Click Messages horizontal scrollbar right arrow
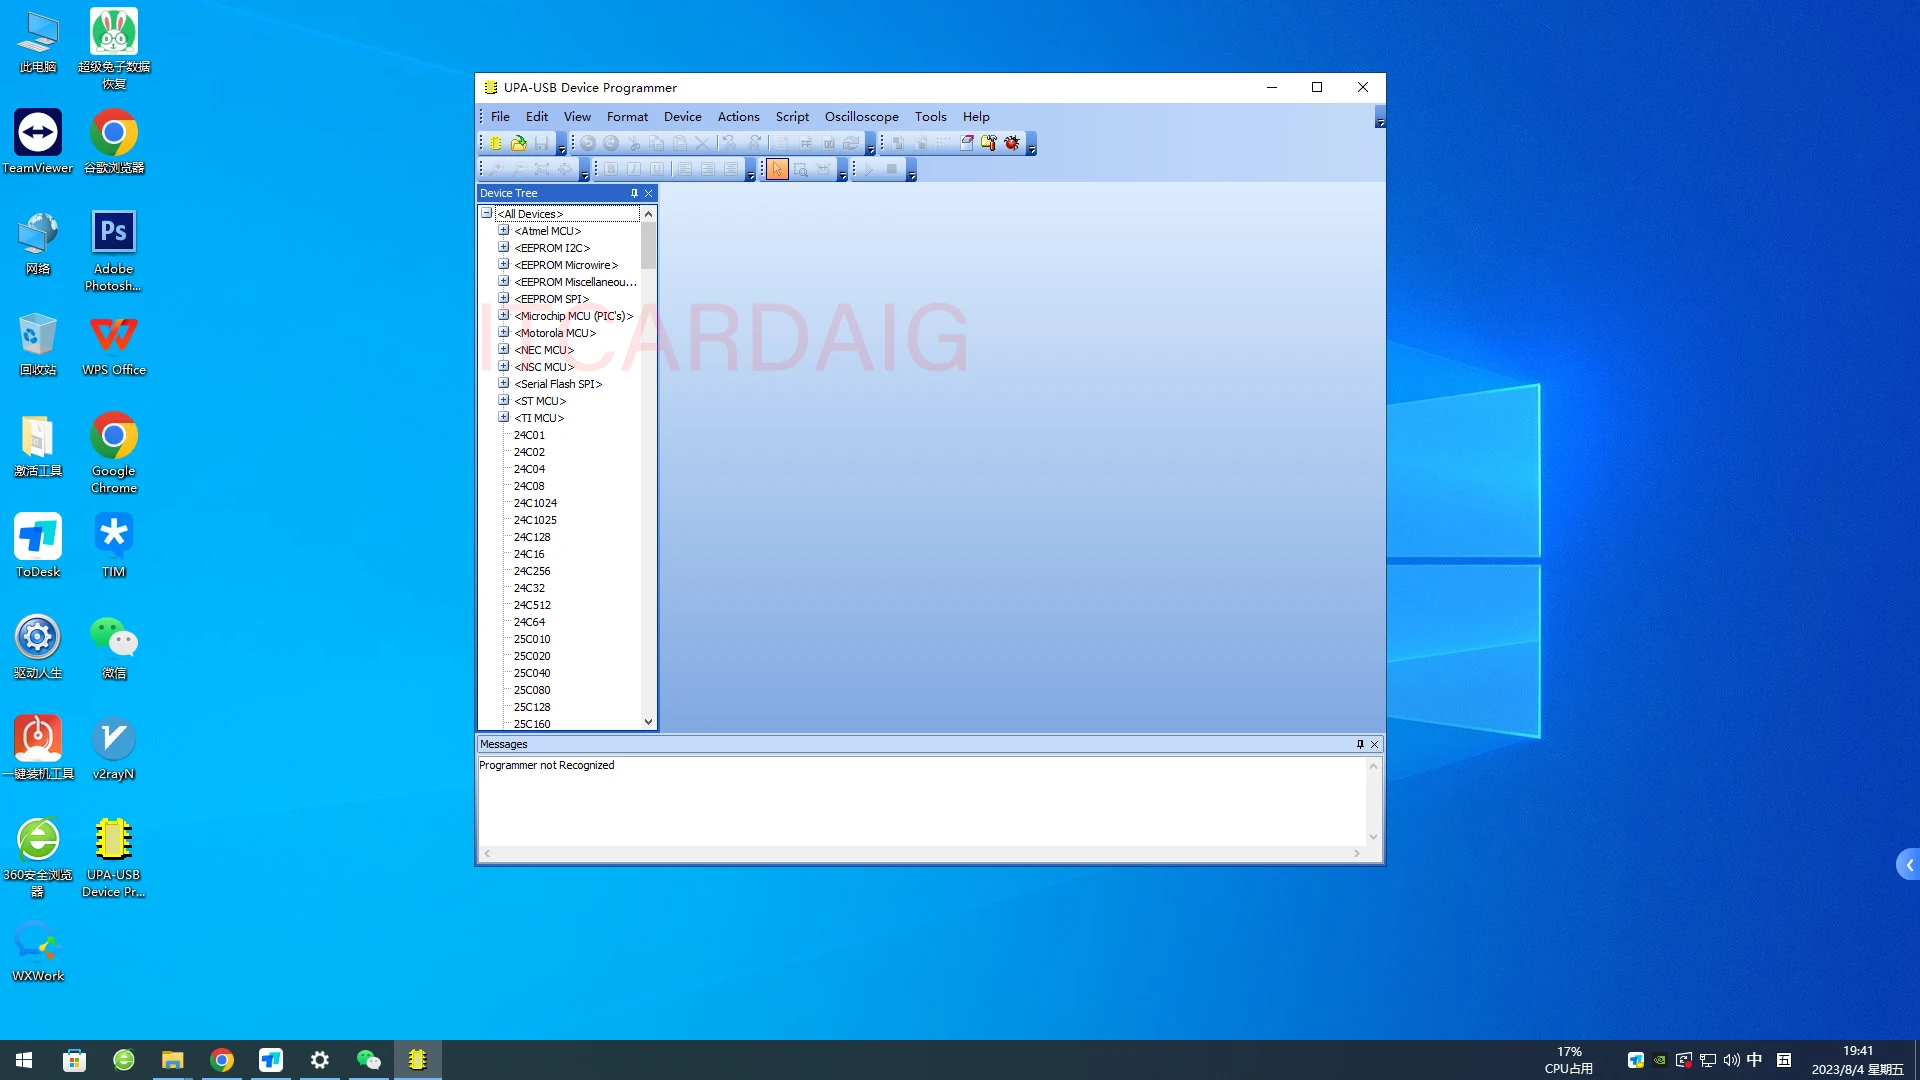 (1357, 853)
